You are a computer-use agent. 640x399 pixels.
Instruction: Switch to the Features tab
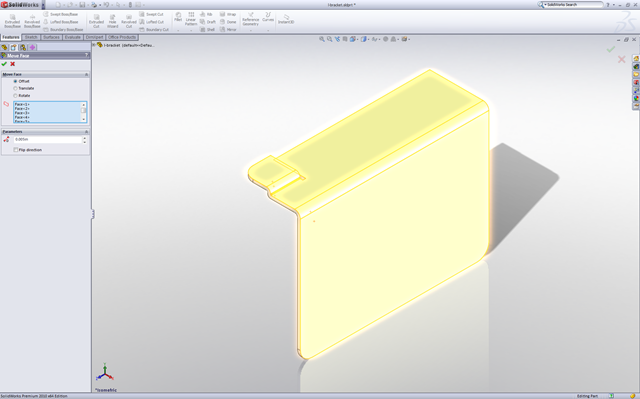click(x=11, y=37)
